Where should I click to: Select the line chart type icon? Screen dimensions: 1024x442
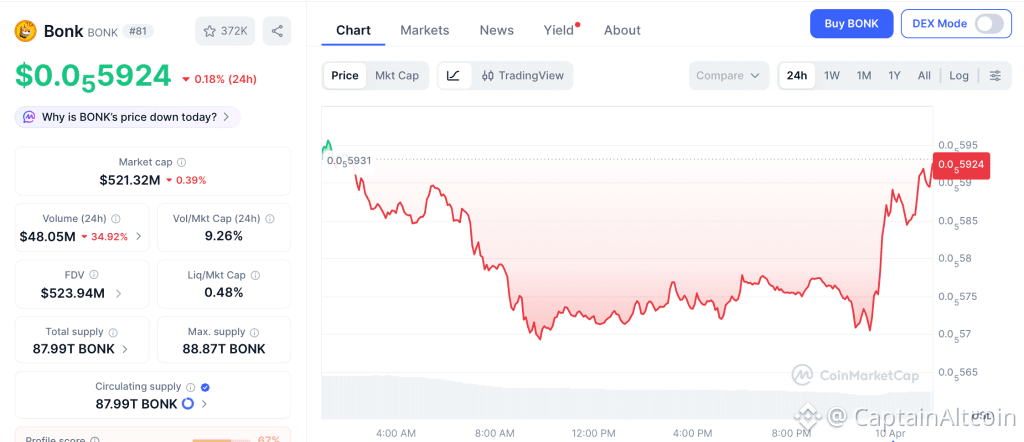click(x=453, y=75)
